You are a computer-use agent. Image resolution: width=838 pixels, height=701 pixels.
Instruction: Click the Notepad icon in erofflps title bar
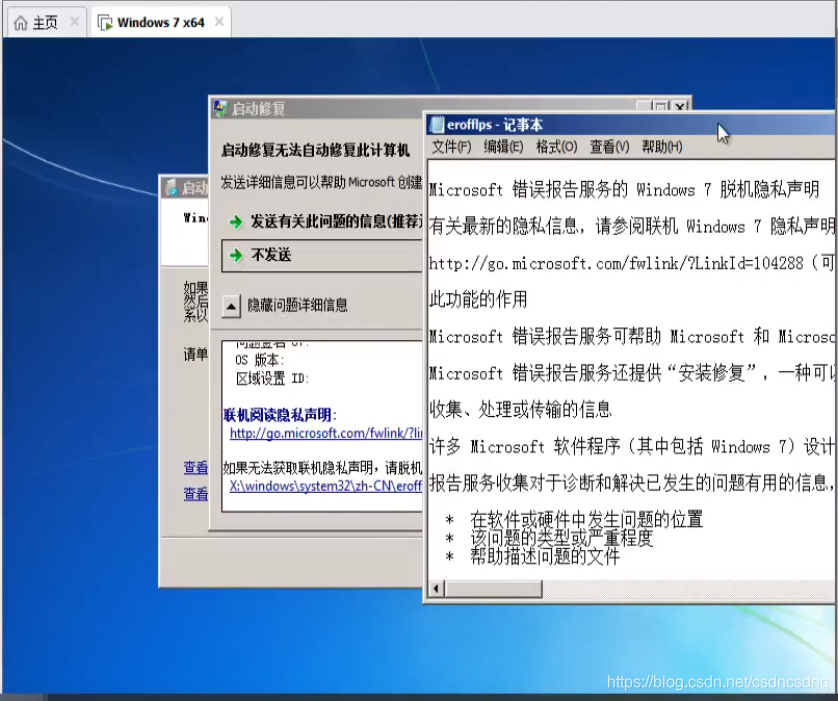(x=437, y=124)
